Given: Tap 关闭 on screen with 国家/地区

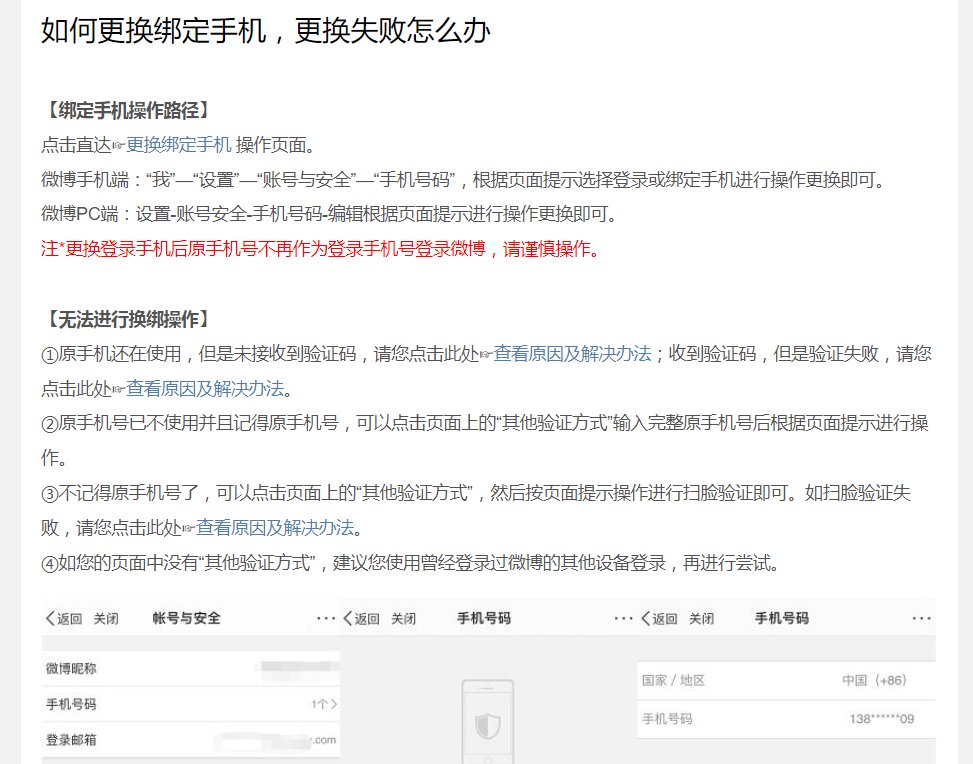Looking at the screenshot, I should [701, 618].
